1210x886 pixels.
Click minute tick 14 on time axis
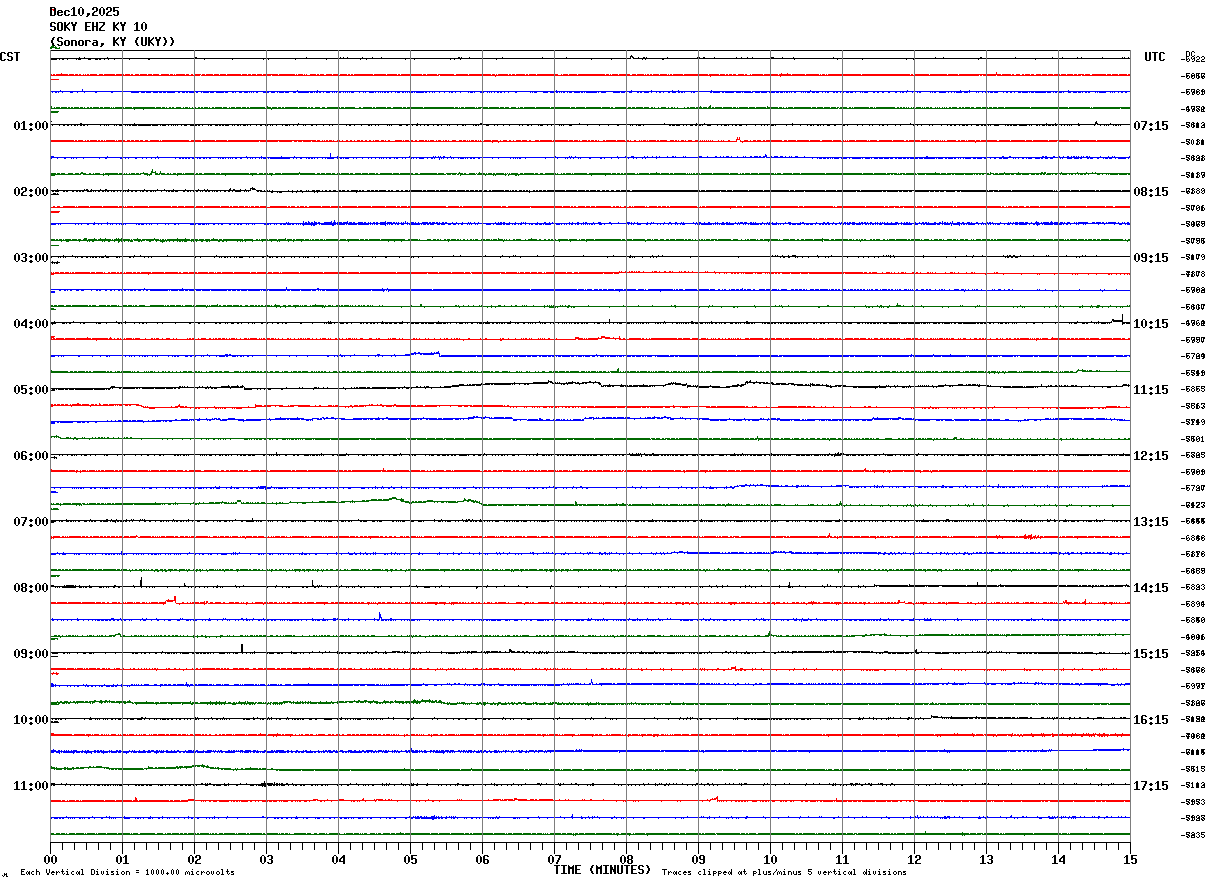(x=1058, y=859)
